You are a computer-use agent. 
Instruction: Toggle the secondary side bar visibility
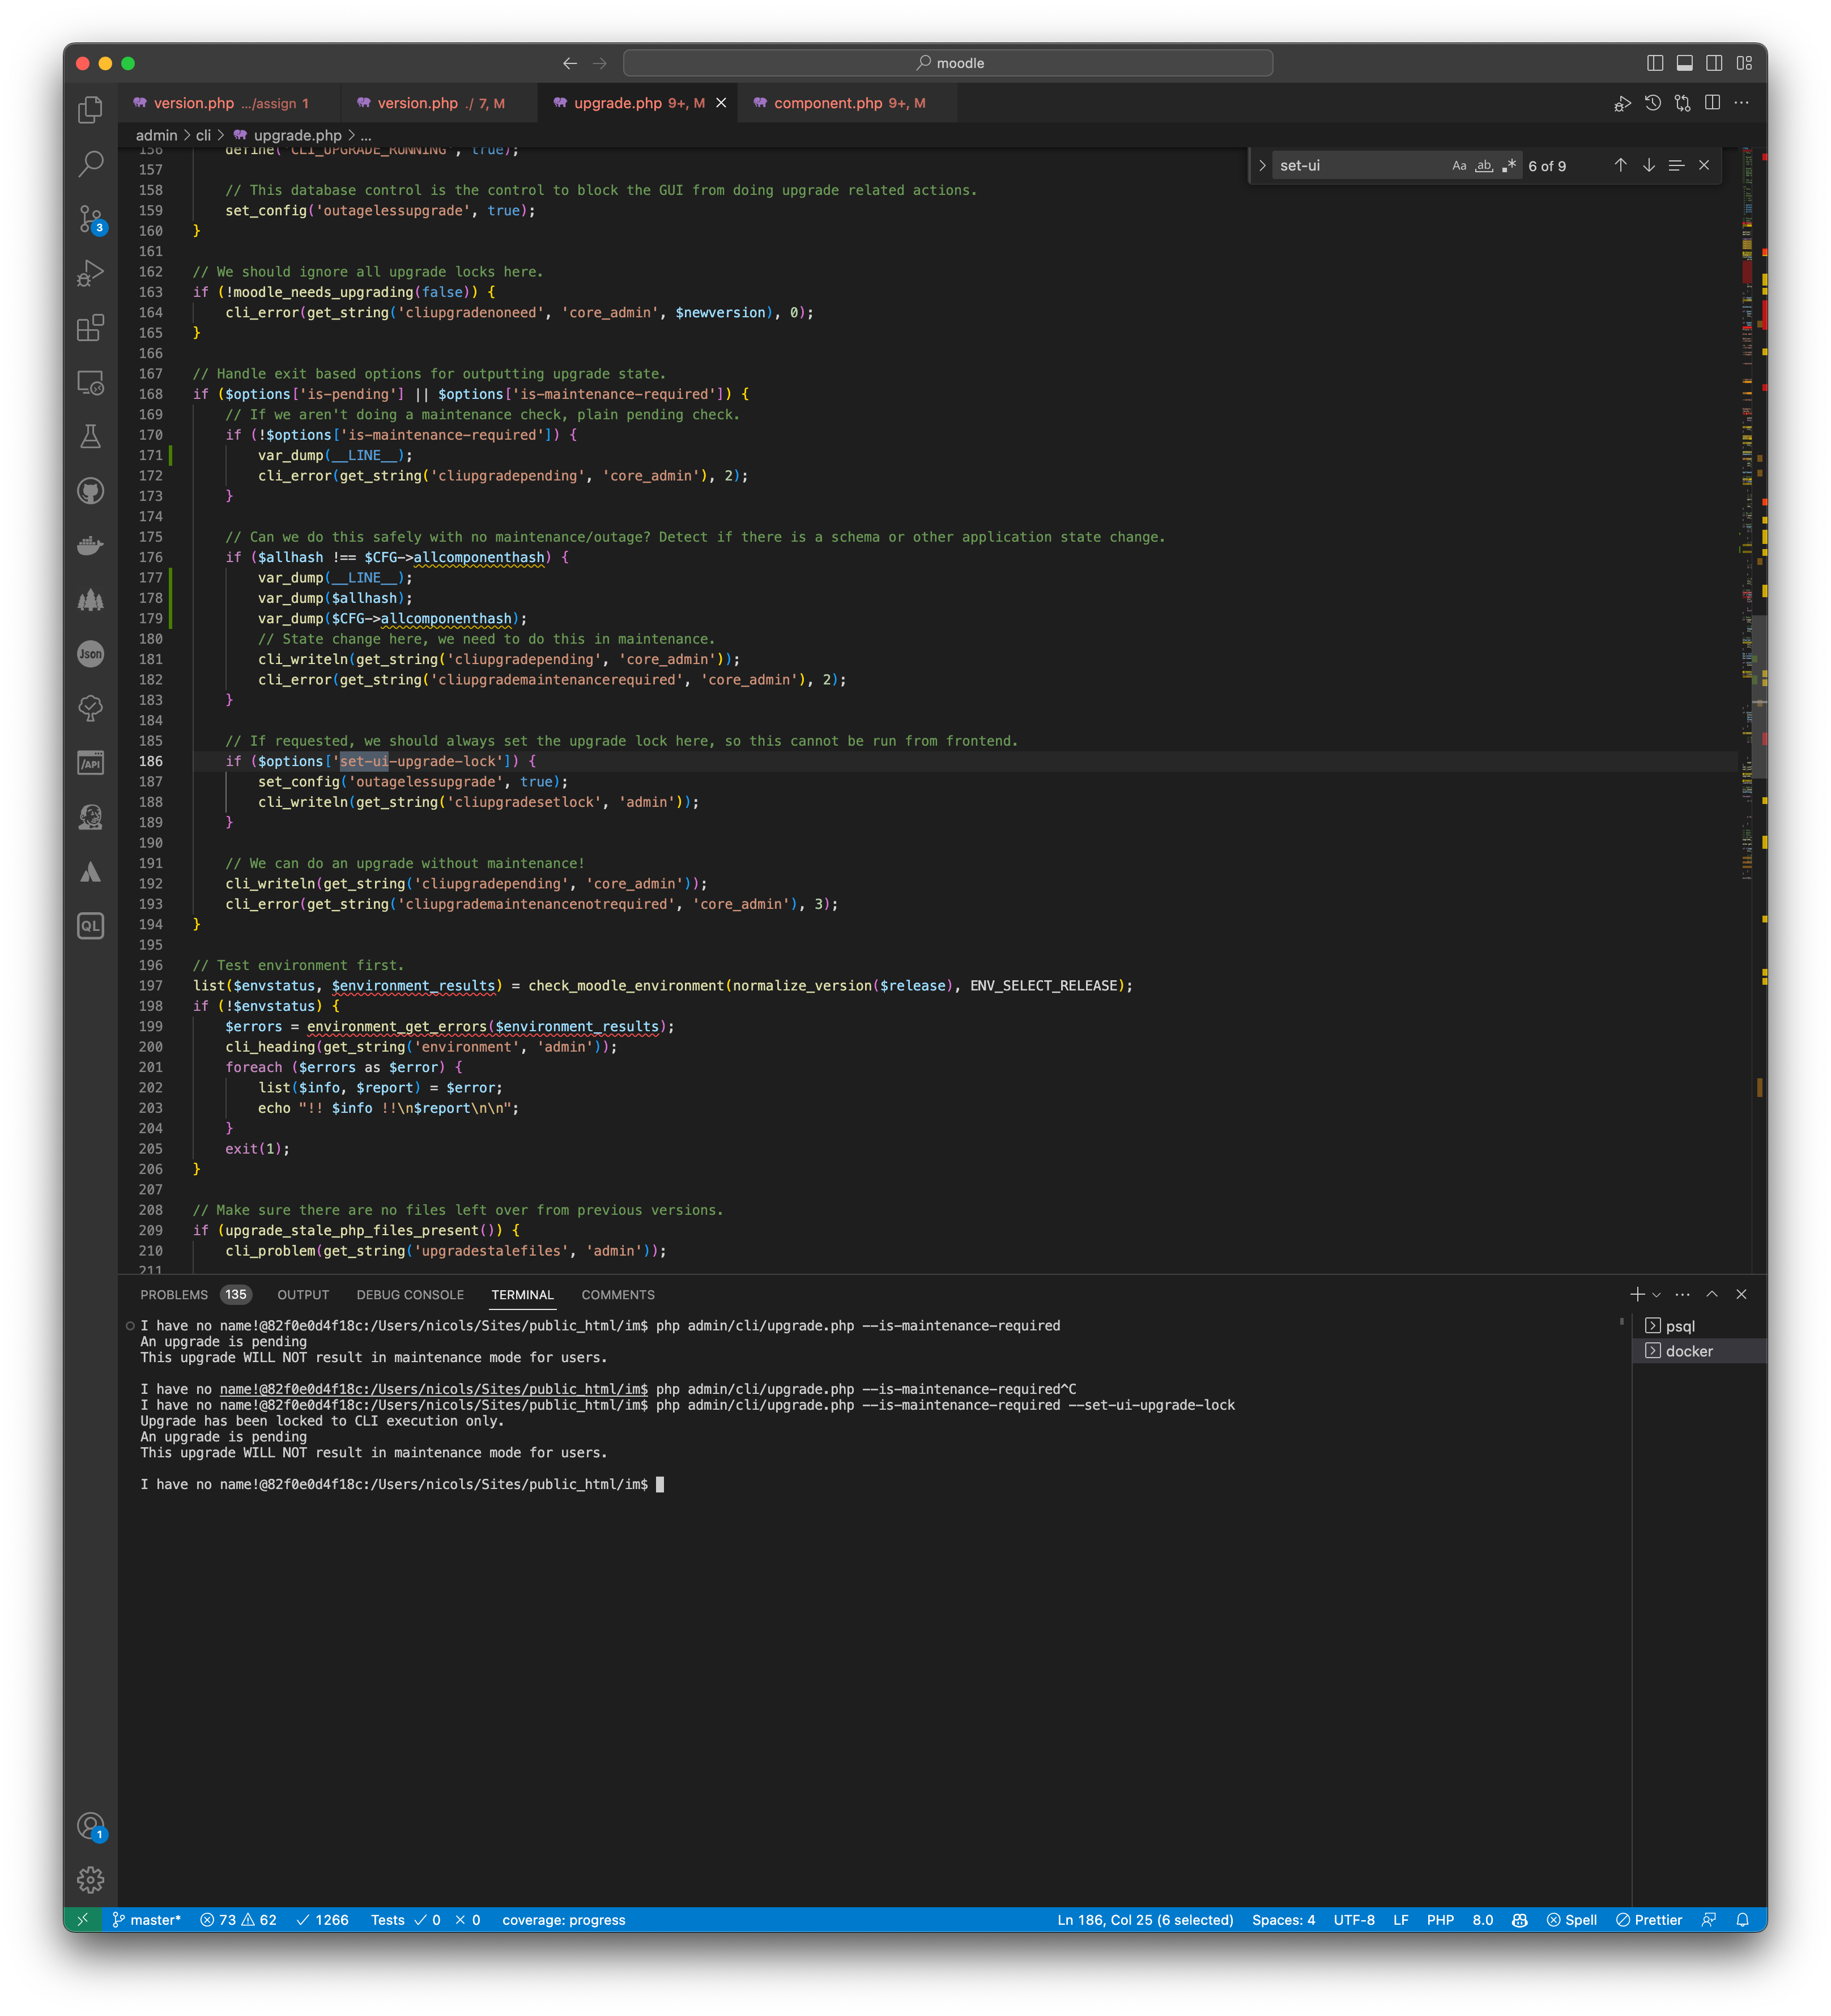tap(1714, 63)
